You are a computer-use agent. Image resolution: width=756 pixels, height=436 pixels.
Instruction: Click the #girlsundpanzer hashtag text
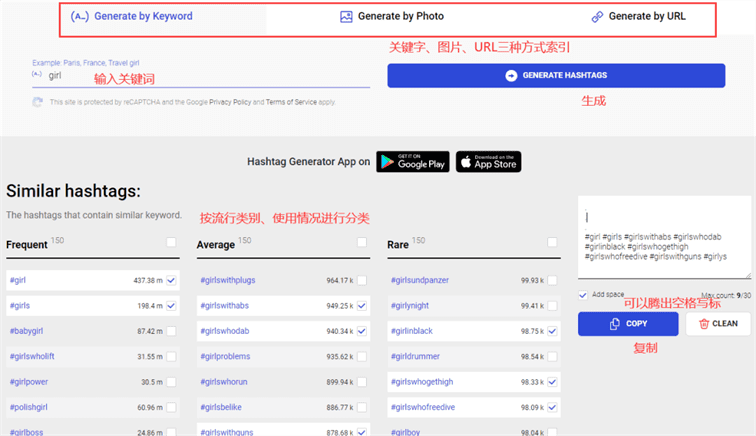(x=419, y=280)
